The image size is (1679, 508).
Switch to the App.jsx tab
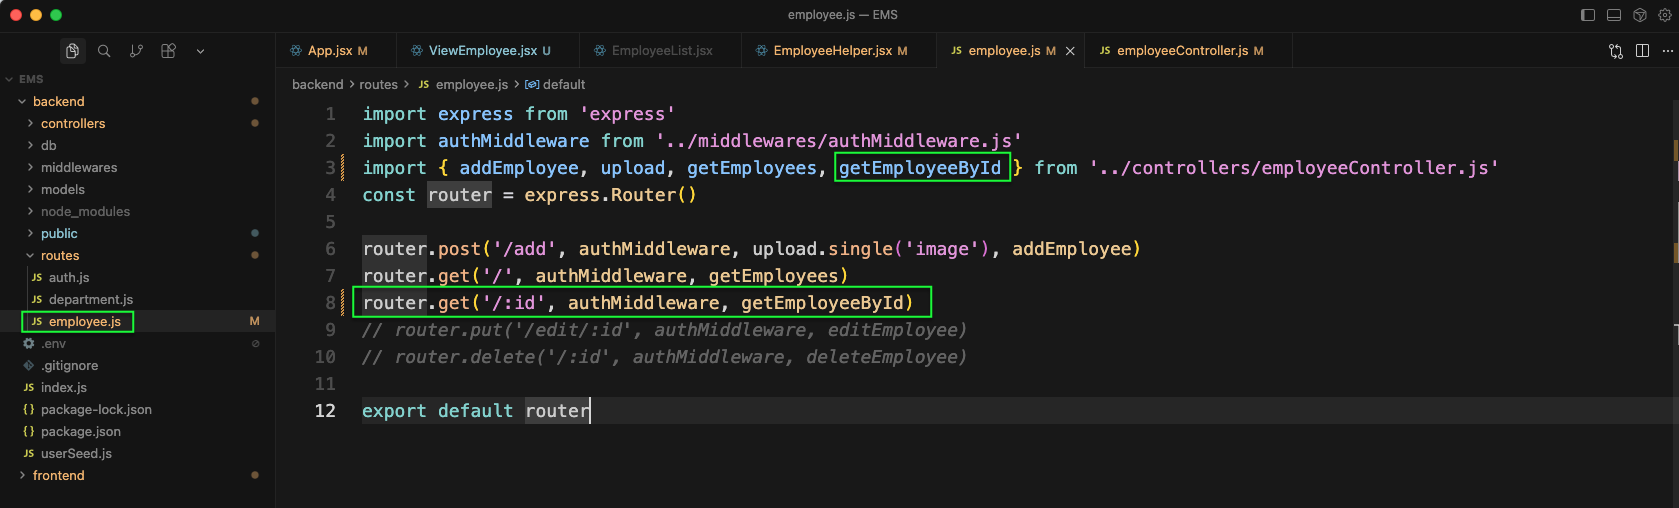pos(336,51)
